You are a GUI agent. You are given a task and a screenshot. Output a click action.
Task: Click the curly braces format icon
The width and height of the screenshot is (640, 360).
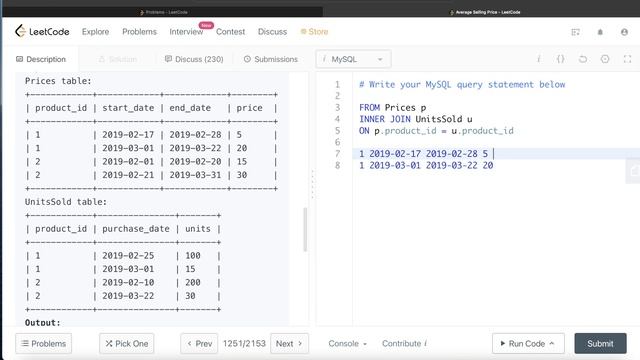click(x=561, y=59)
